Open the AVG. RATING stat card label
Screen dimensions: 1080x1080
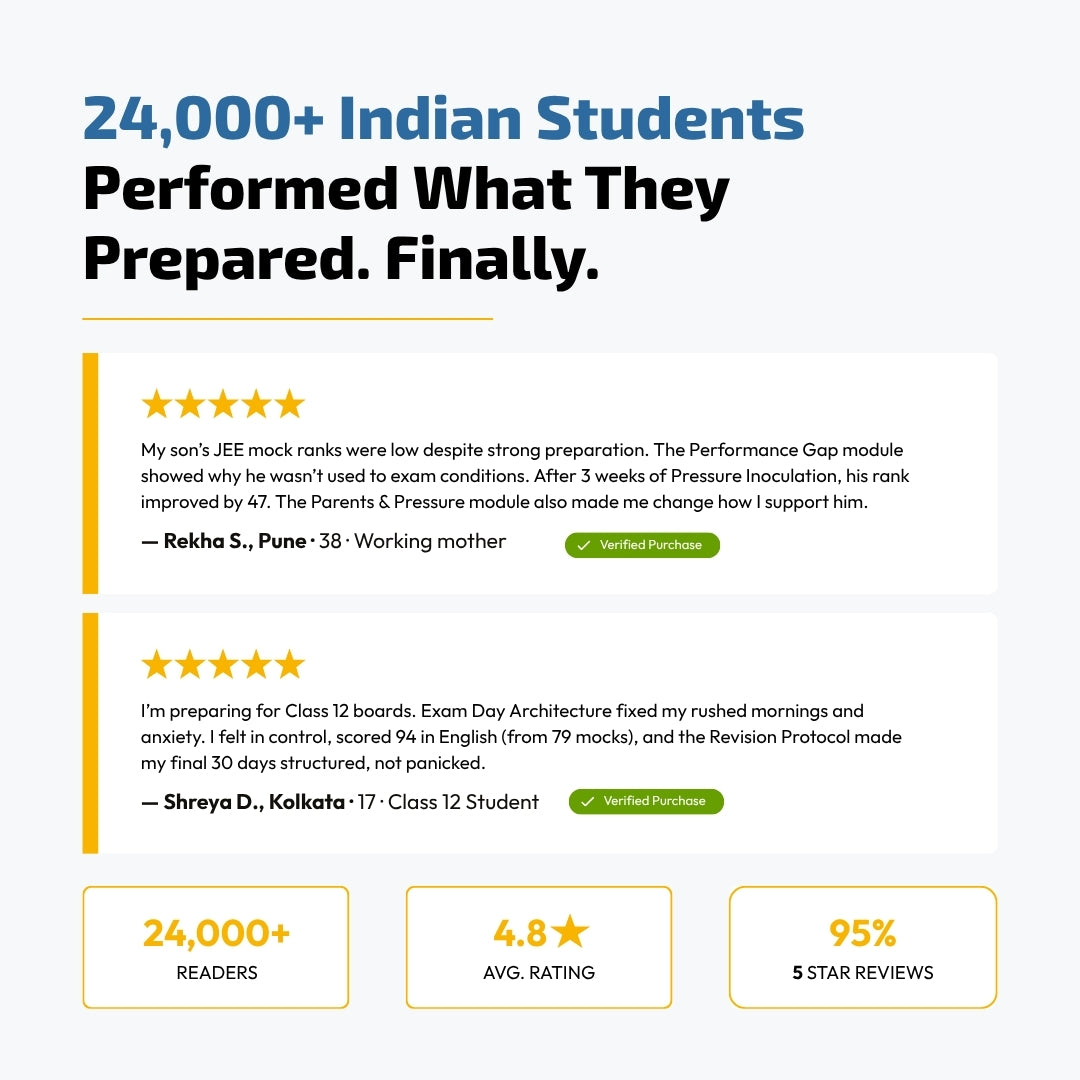(x=539, y=973)
